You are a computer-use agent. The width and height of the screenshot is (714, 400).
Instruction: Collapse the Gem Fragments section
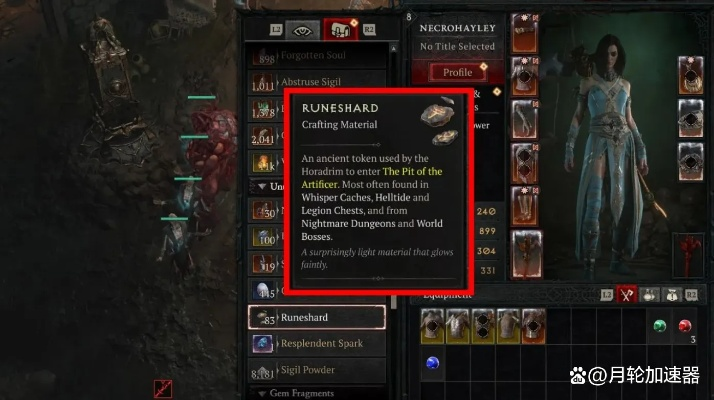tap(262, 393)
